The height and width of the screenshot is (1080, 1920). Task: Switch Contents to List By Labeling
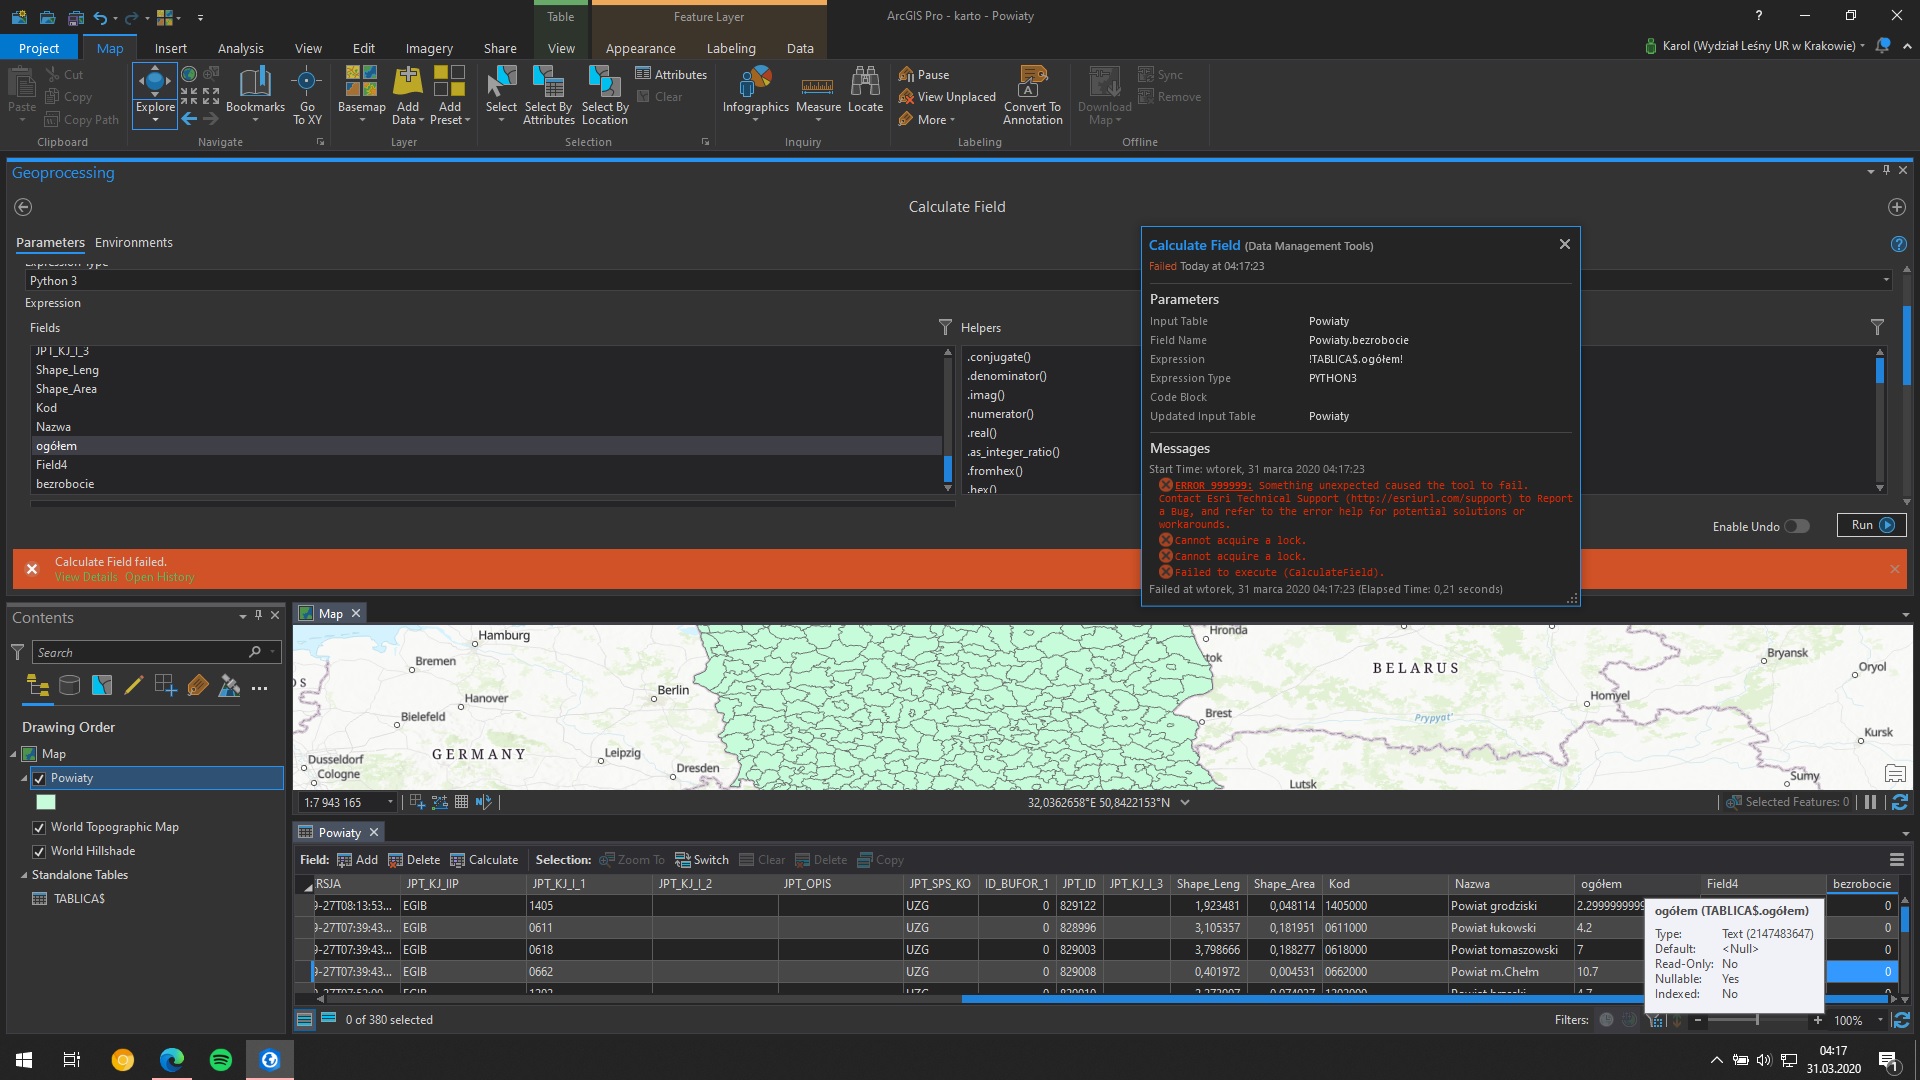[x=197, y=686]
